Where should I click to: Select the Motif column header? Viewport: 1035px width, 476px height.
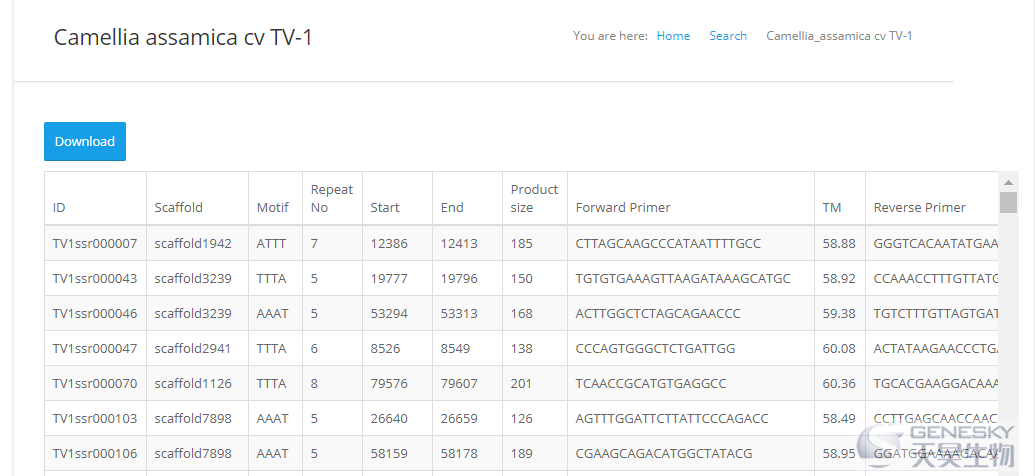pos(275,199)
